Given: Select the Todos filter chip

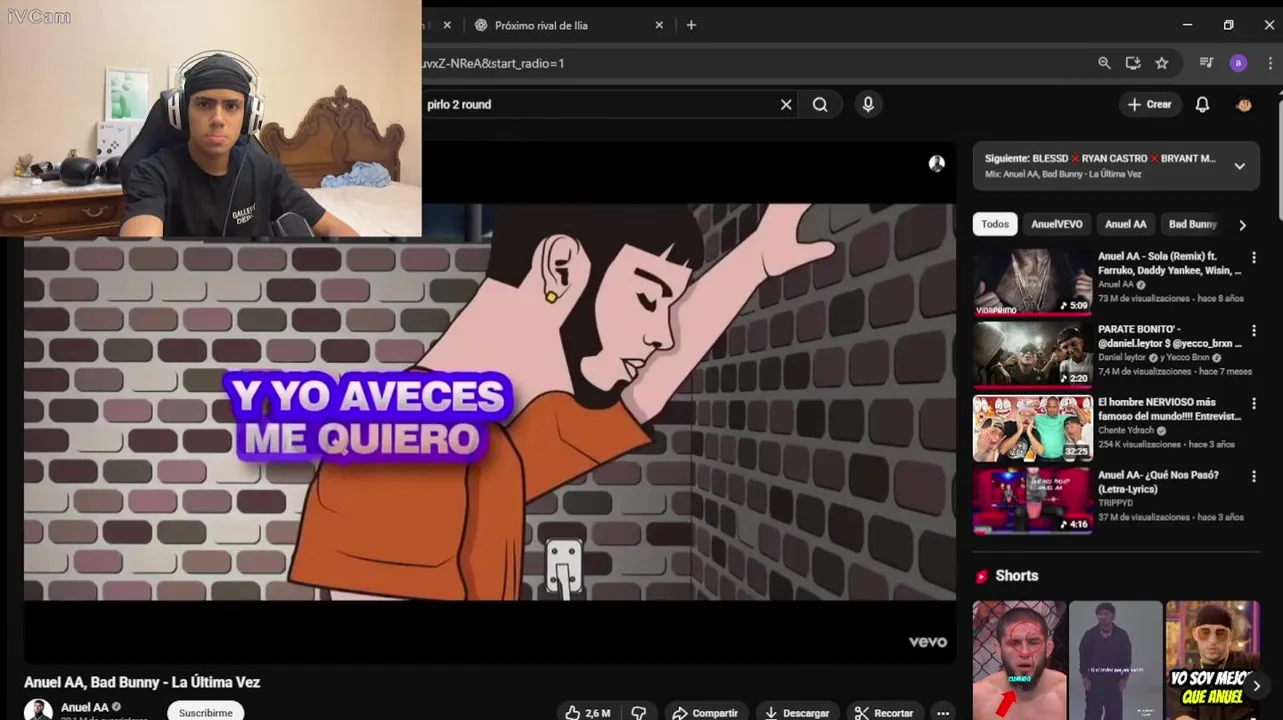Looking at the screenshot, I should coord(995,224).
